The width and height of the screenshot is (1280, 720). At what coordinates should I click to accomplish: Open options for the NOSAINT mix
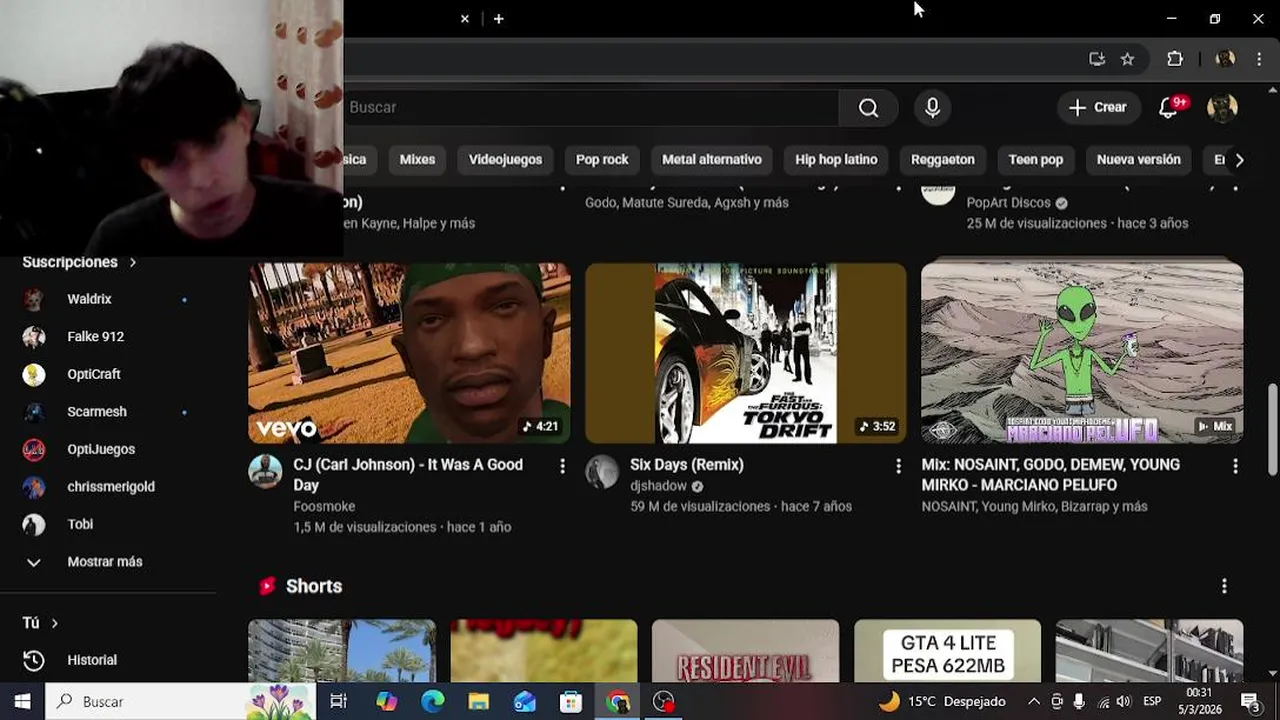coord(1235,466)
